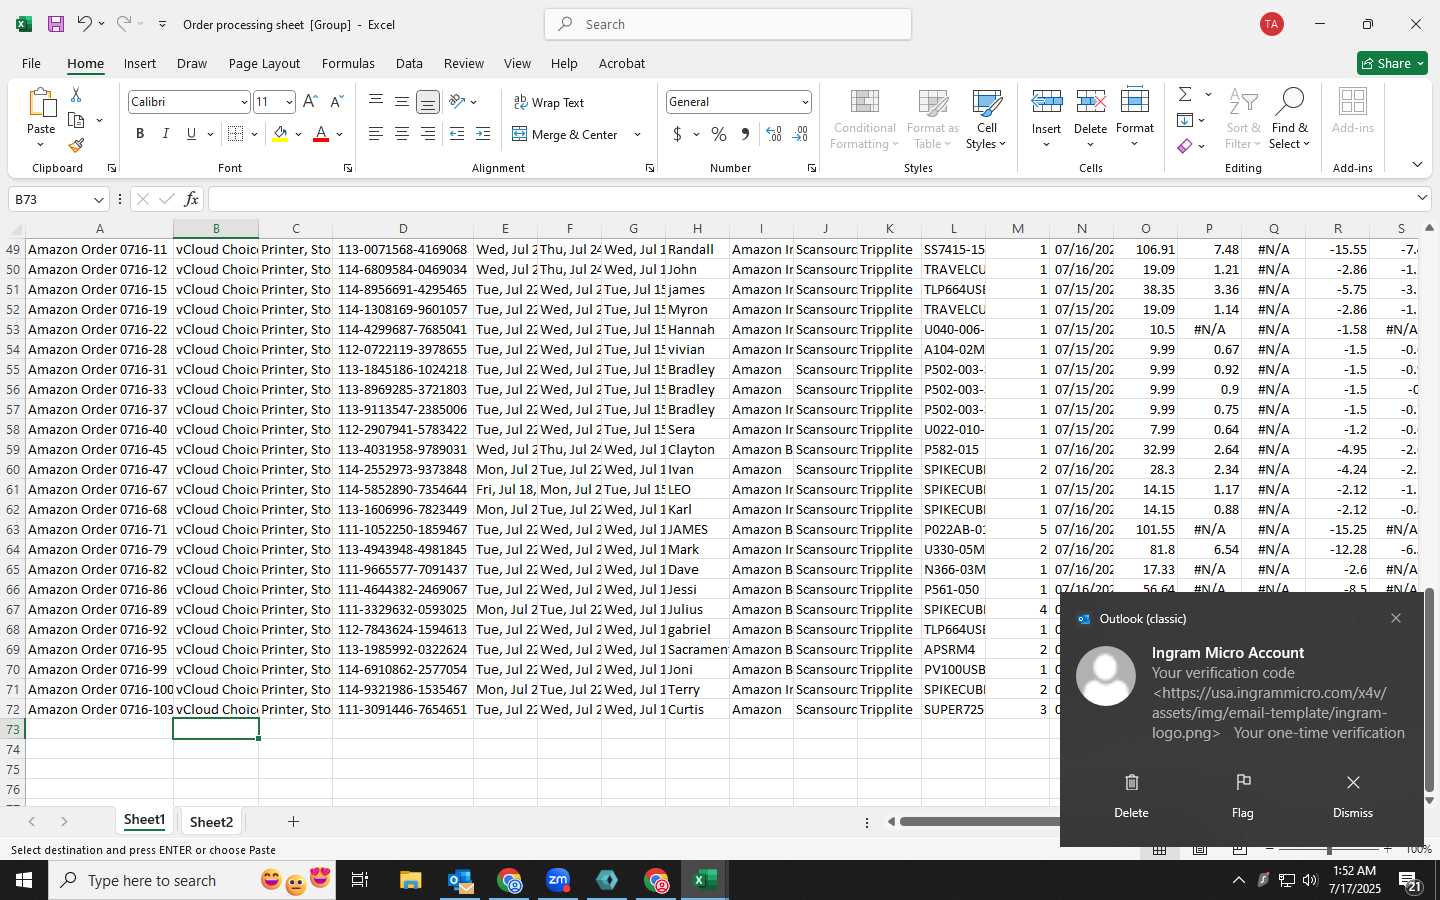Click the Undo arrow icon
1440x900 pixels.
tap(85, 24)
